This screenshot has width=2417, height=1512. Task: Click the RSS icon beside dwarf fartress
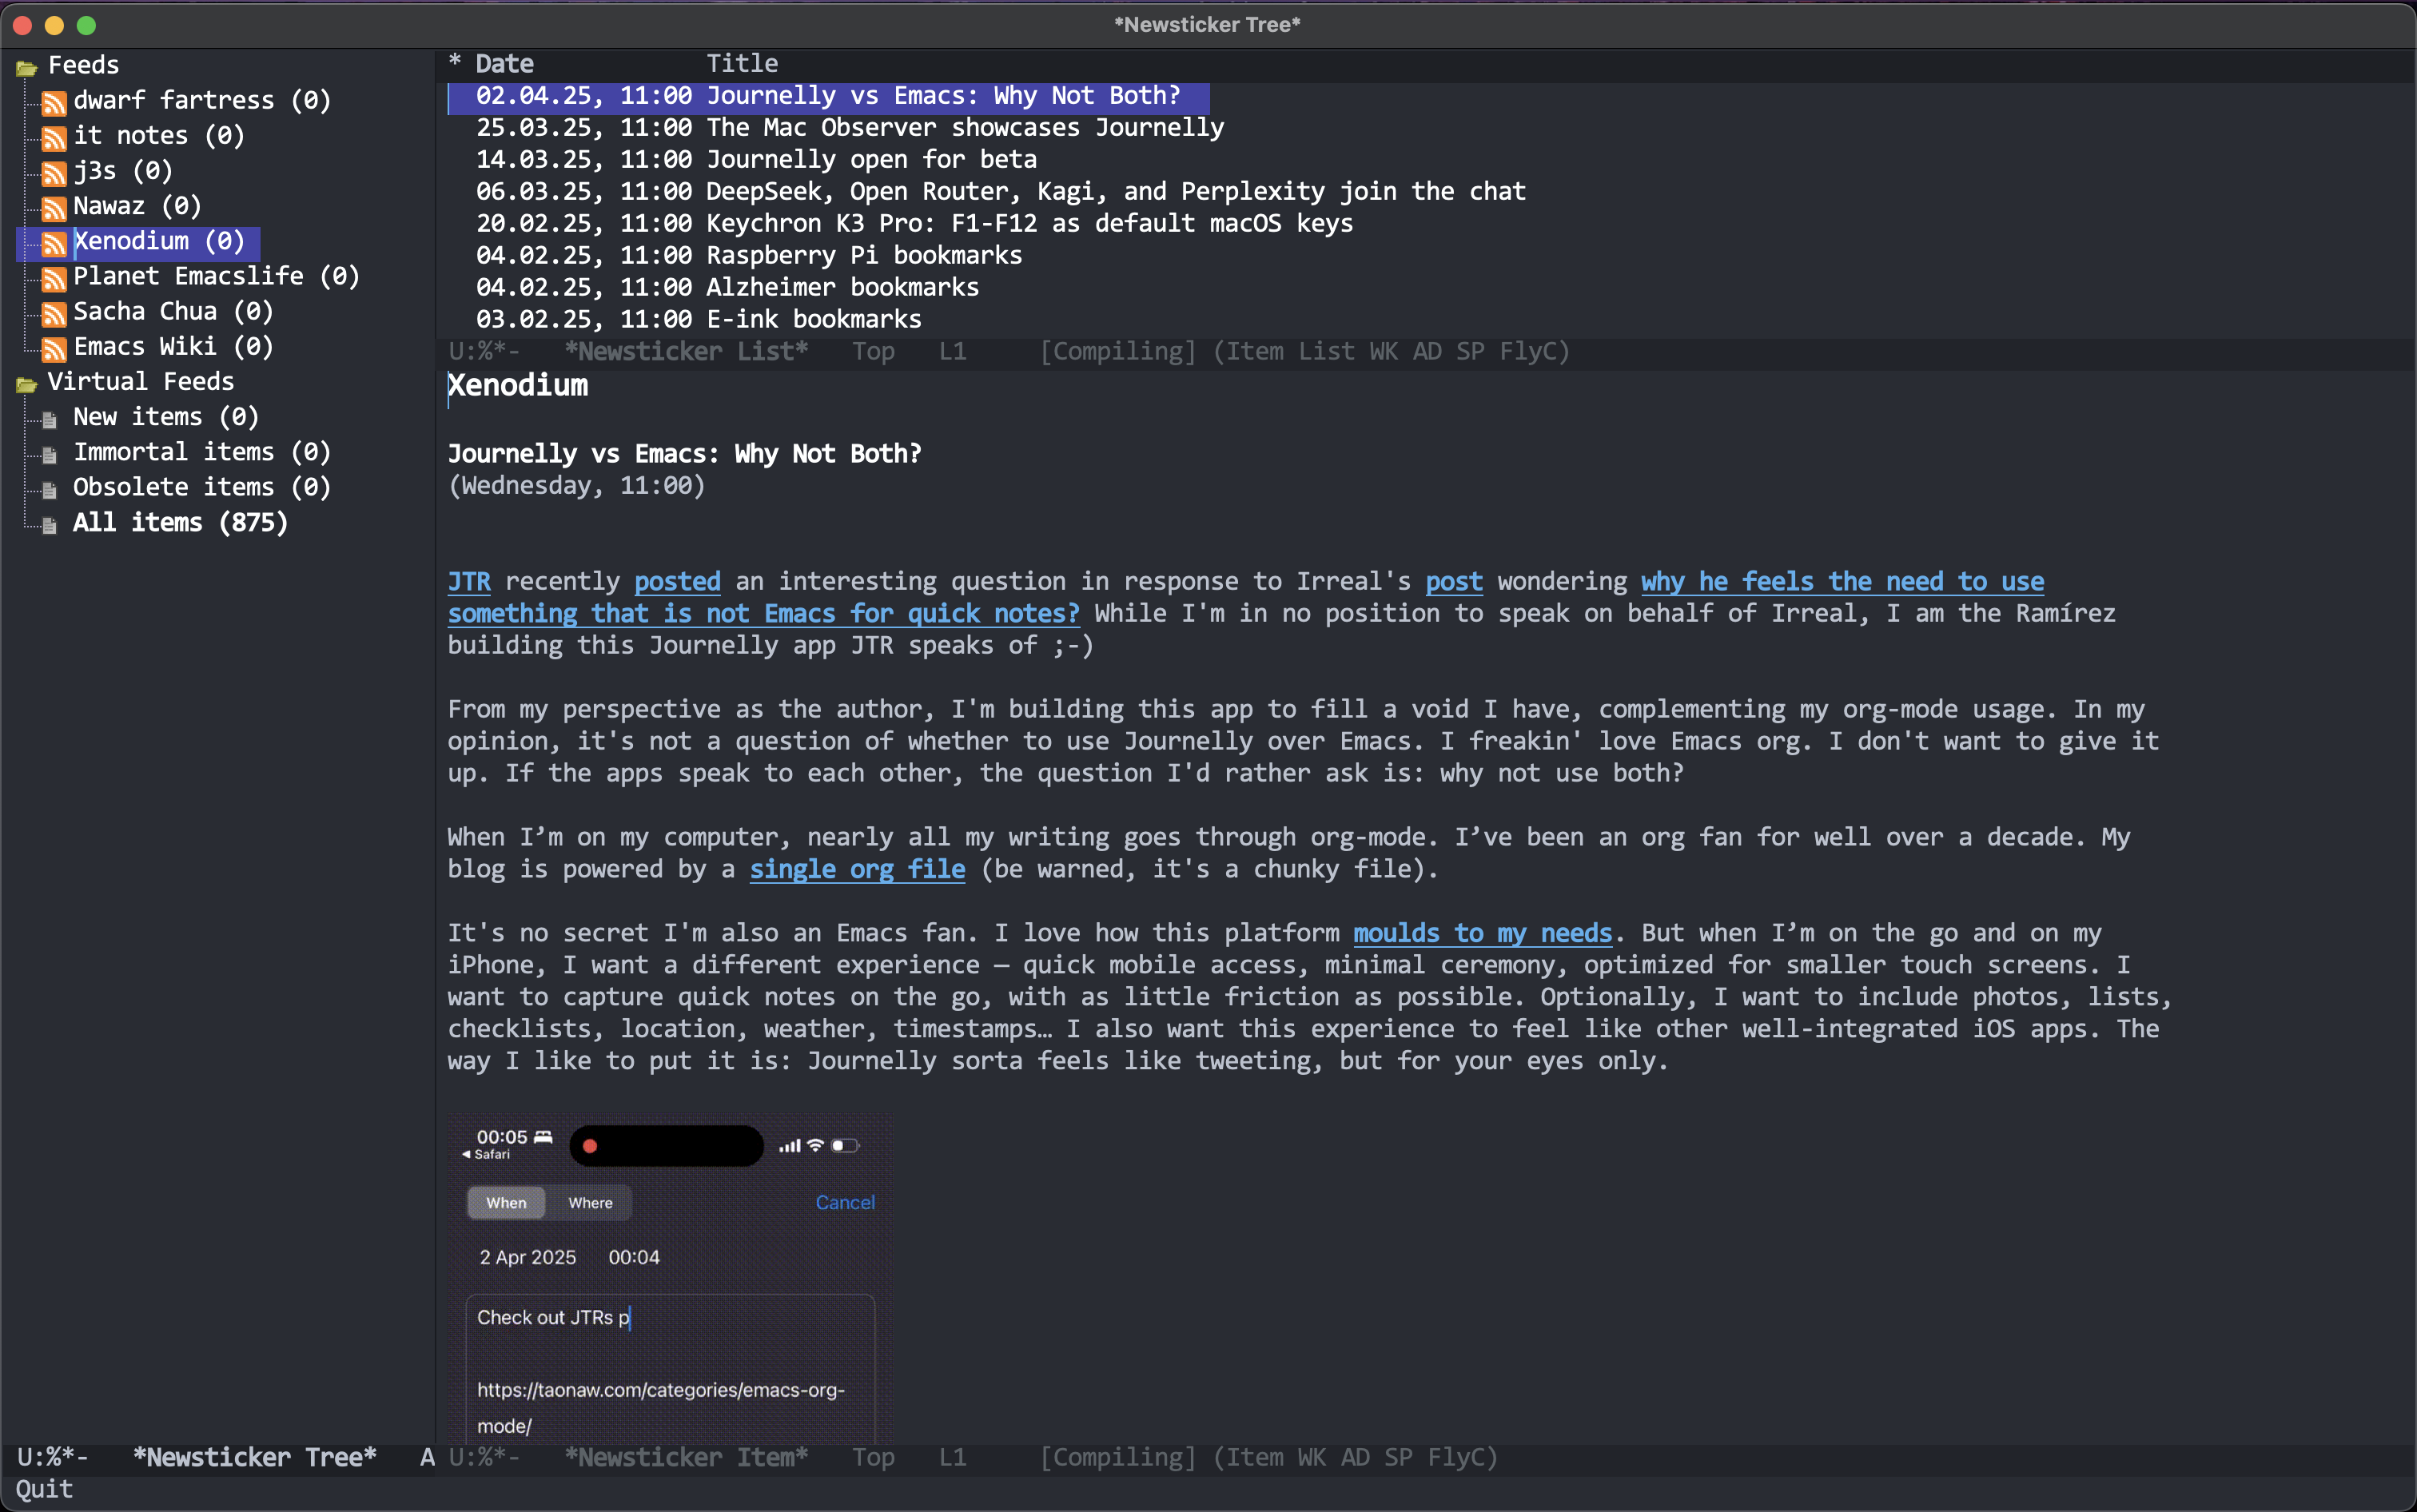click(54, 102)
